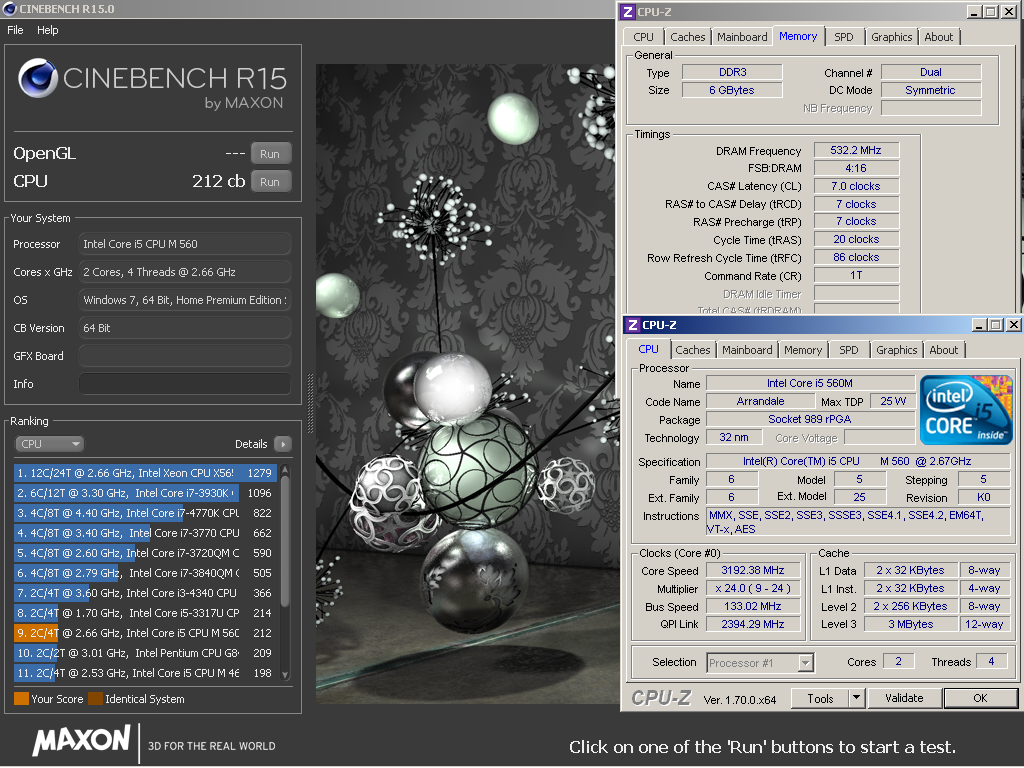Screen dimensions: 1024x768
Task: Open Mainboard tab in lower CPU-Z window
Action: point(747,350)
